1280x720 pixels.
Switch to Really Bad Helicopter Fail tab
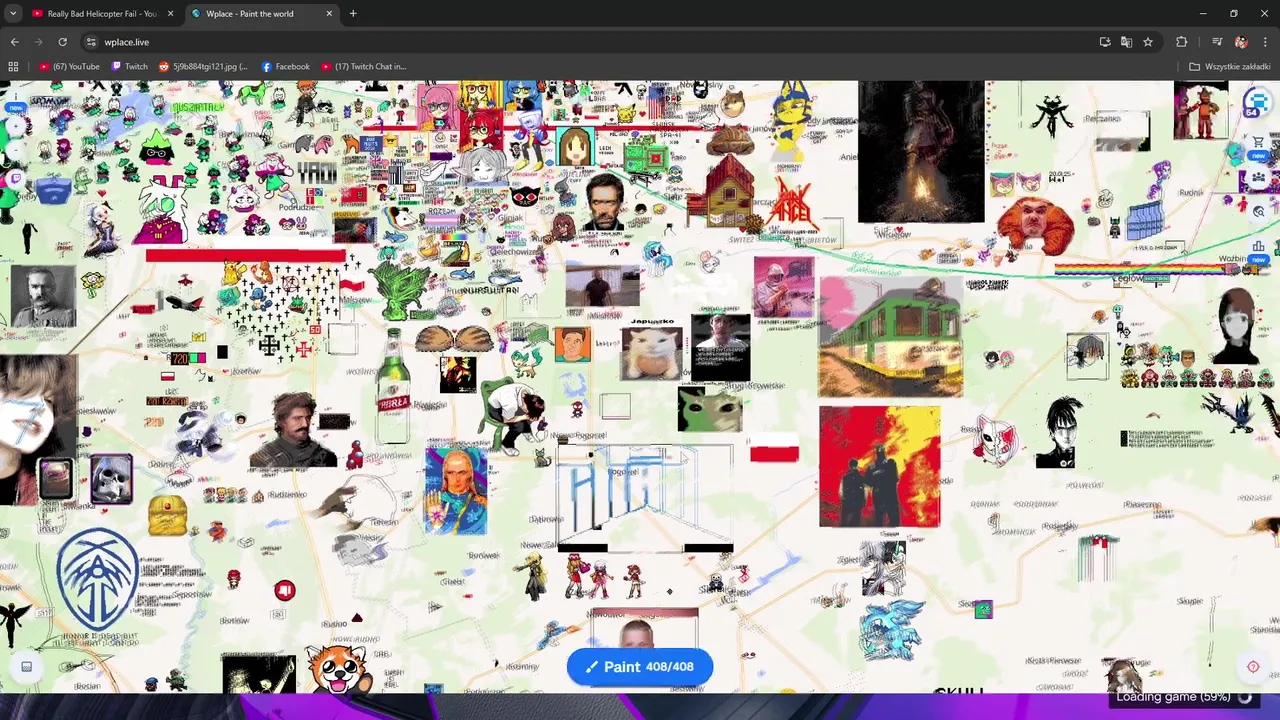(103, 14)
